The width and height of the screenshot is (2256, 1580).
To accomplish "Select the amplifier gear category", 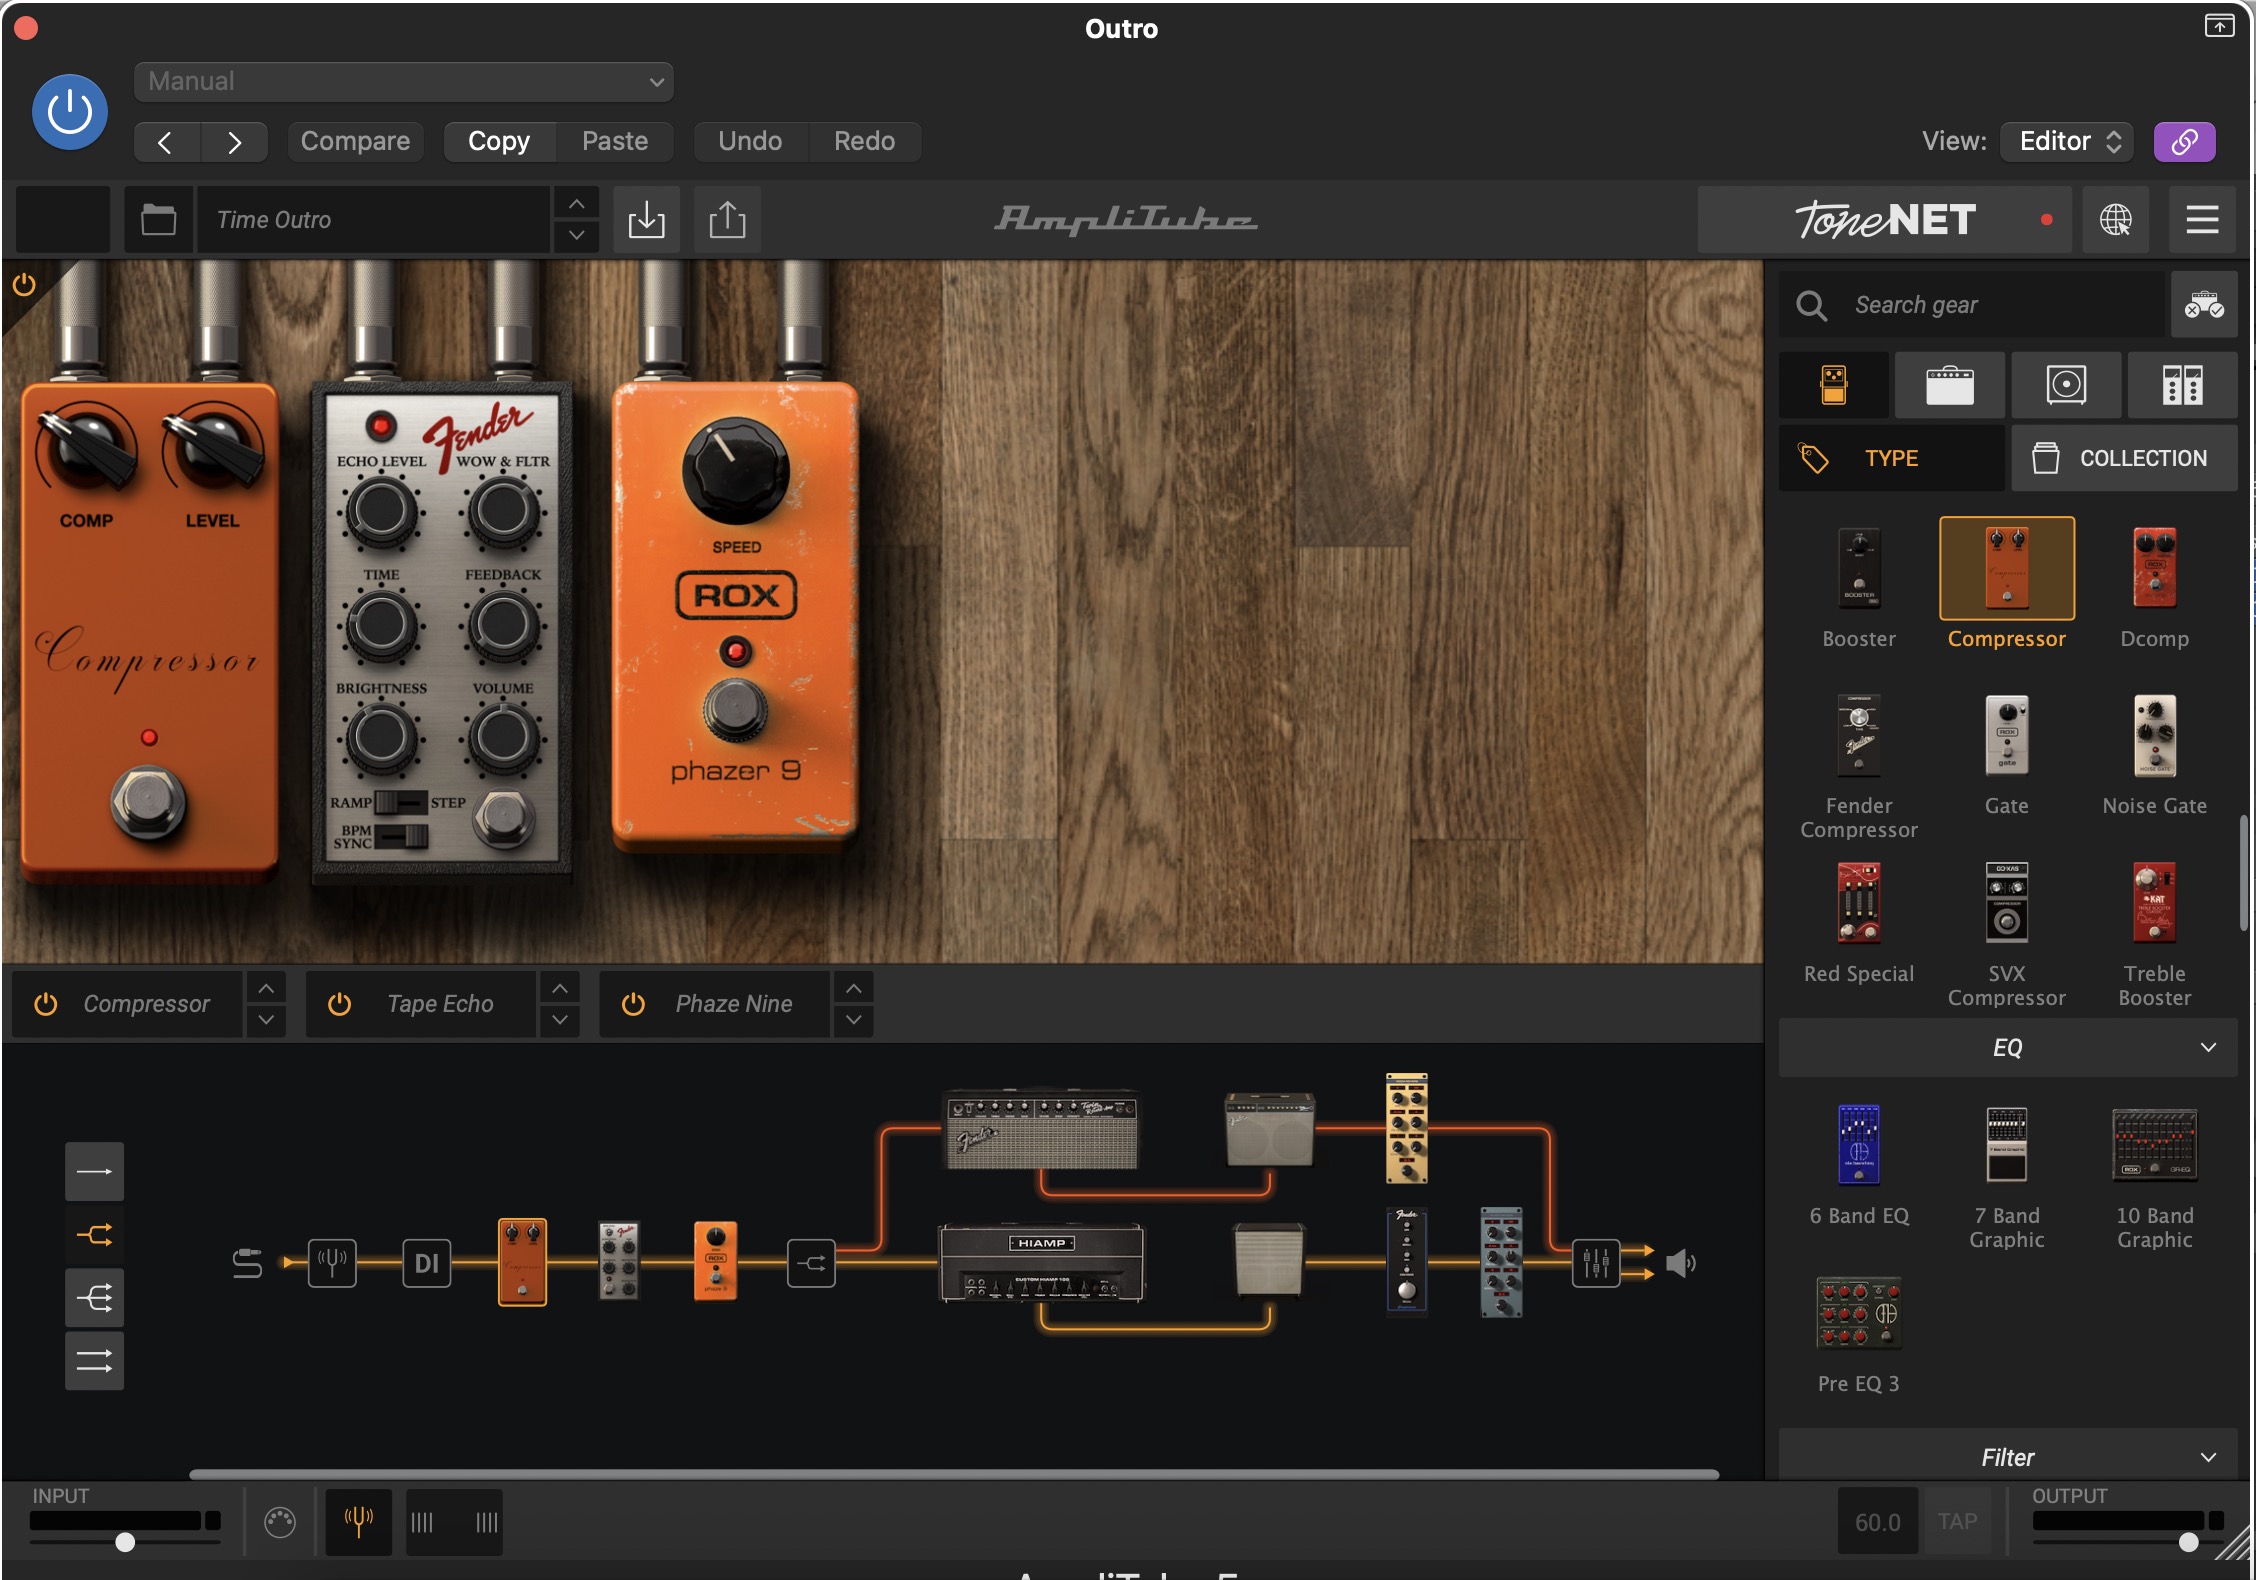I will (1950, 385).
